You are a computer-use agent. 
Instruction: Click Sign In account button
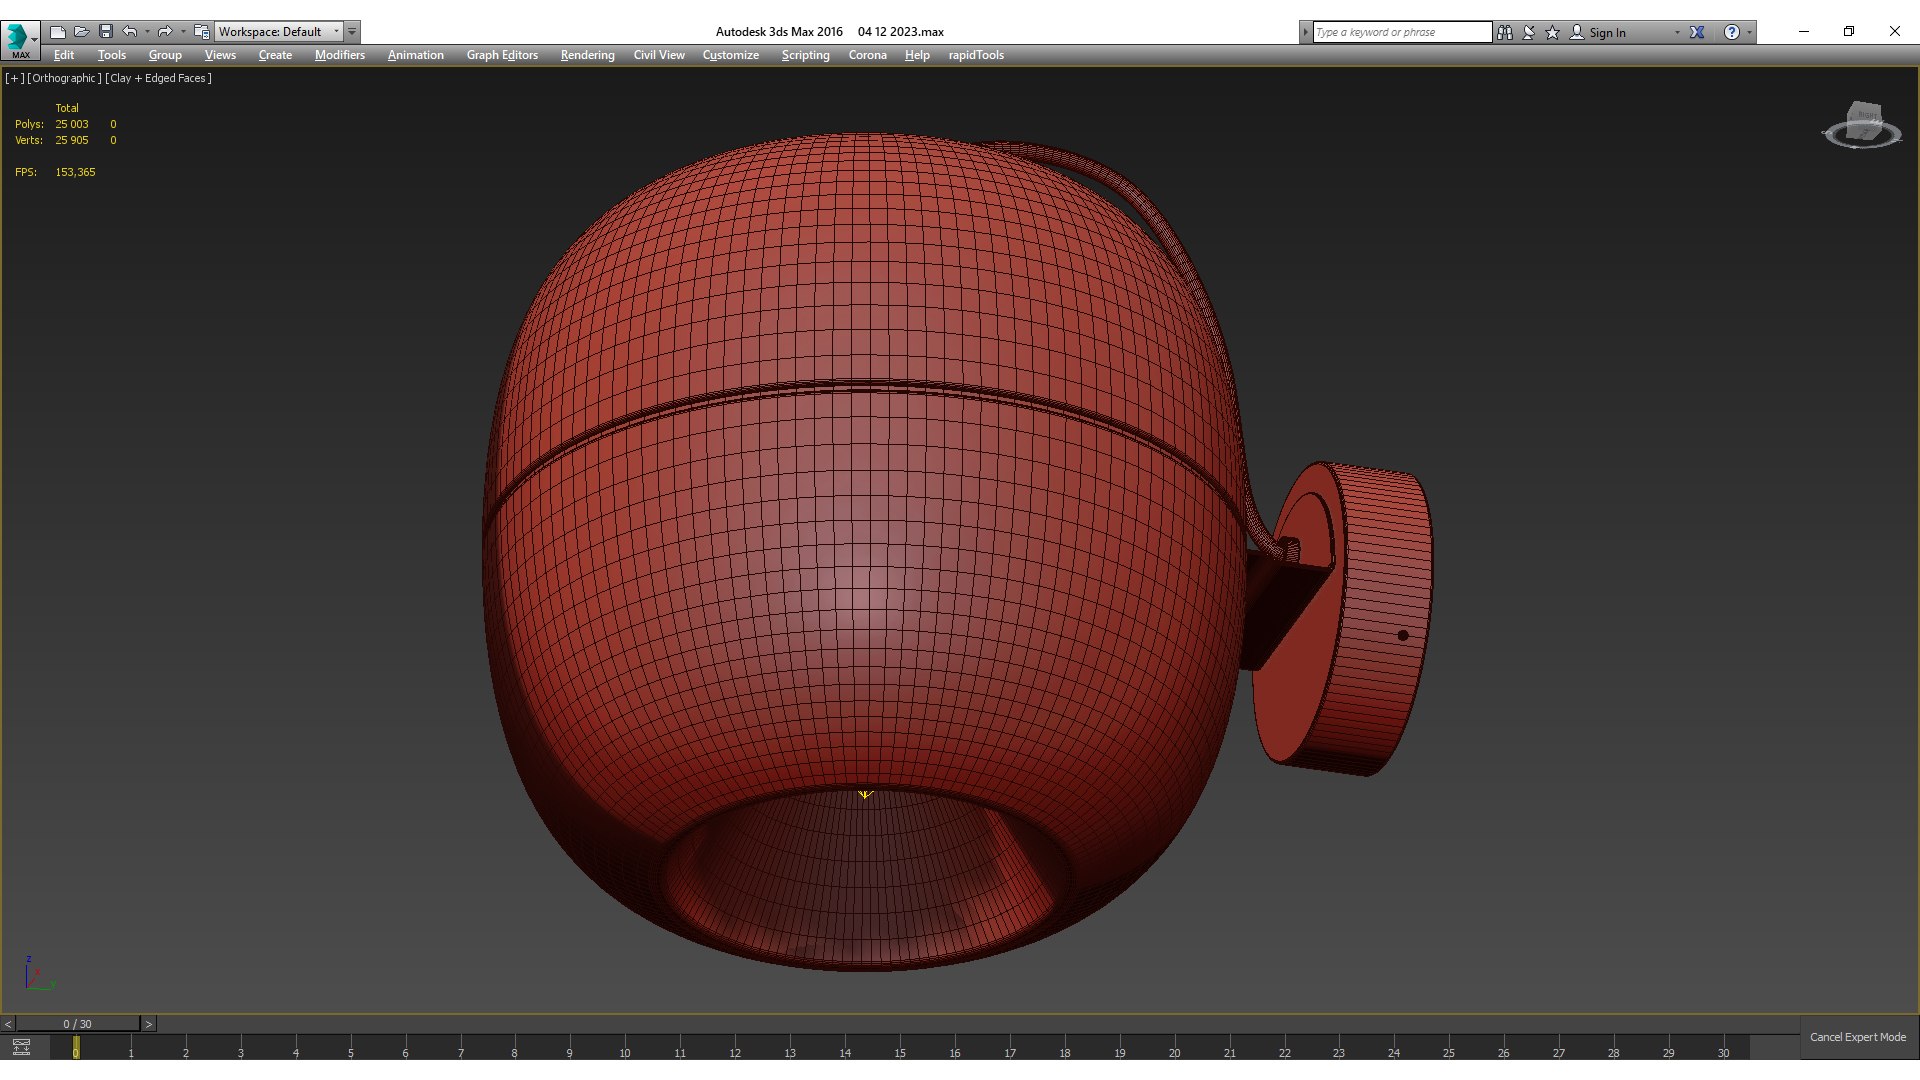point(1598,32)
